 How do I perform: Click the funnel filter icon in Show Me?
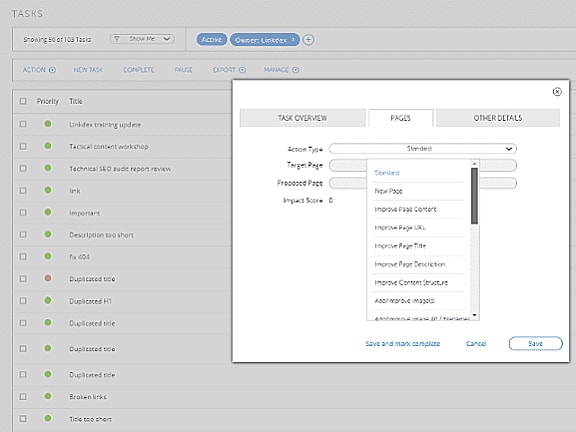(116, 39)
